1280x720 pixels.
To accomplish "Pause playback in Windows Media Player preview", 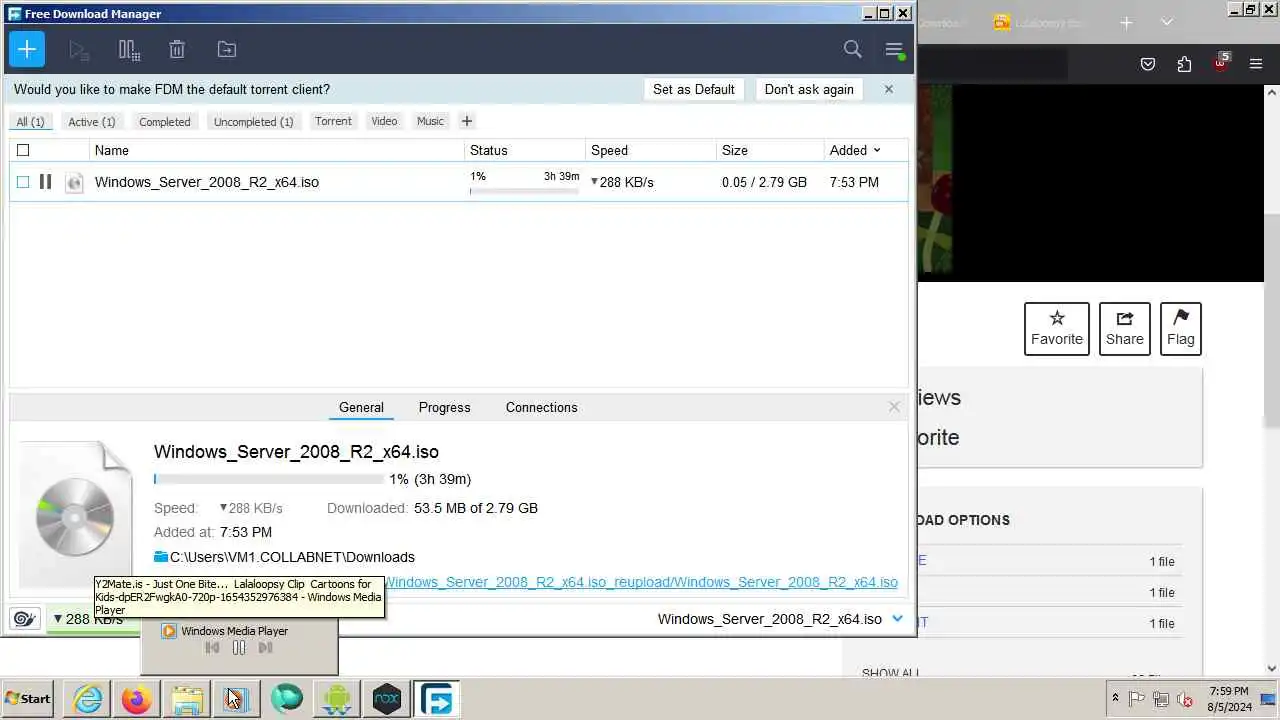I will 238,648.
